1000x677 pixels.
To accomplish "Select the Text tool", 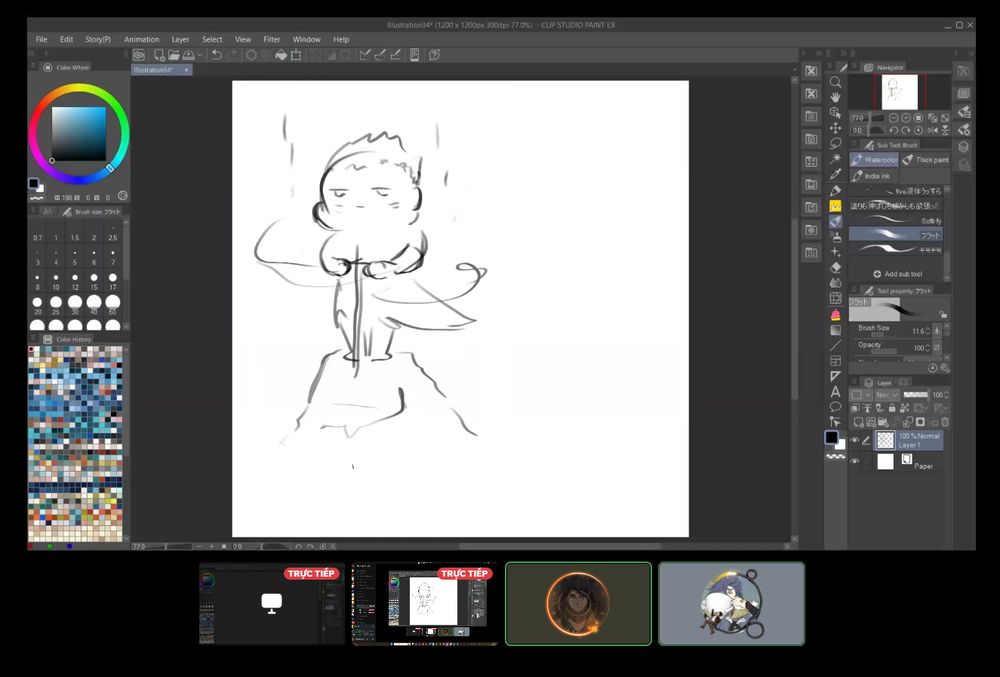I will [x=835, y=391].
